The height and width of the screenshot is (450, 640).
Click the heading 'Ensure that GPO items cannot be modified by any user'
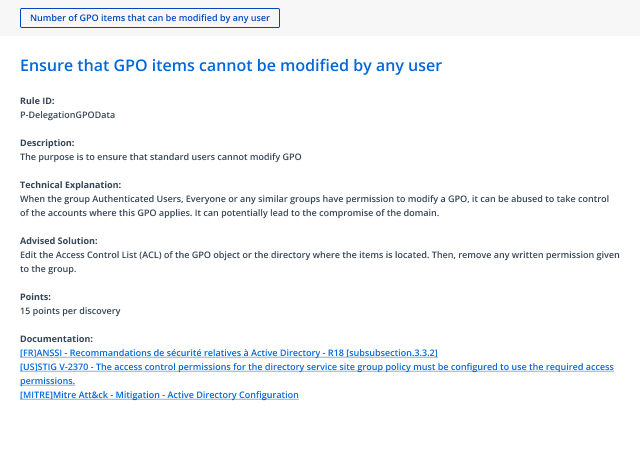231,65
